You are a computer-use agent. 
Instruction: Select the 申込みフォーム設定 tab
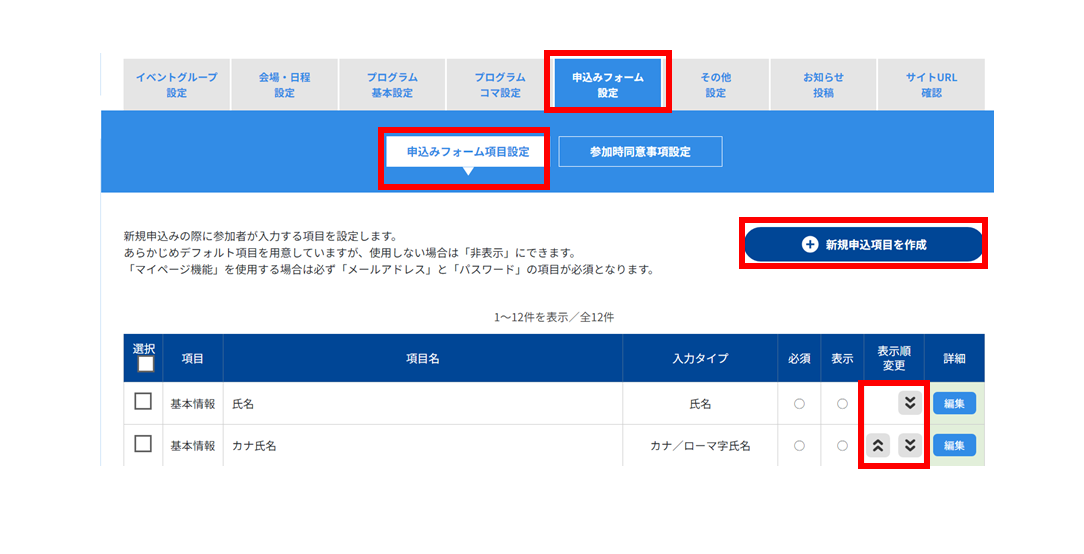tap(608, 84)
